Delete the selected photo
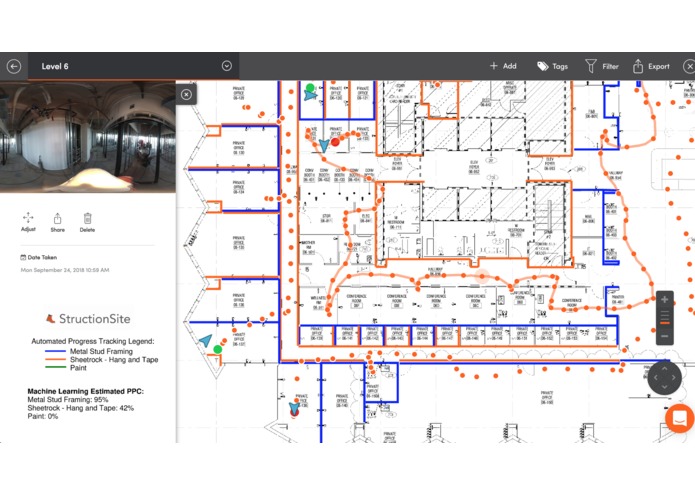Image resolution: width=695 pixels, height=494 pixels. pos(87,223)
